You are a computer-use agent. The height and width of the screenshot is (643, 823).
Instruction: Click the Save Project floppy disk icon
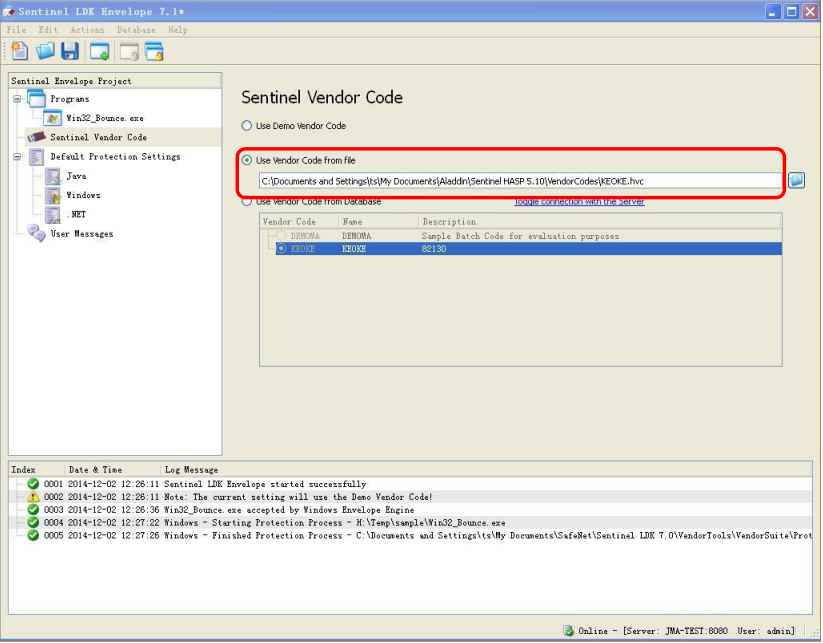tap(70, 51)
